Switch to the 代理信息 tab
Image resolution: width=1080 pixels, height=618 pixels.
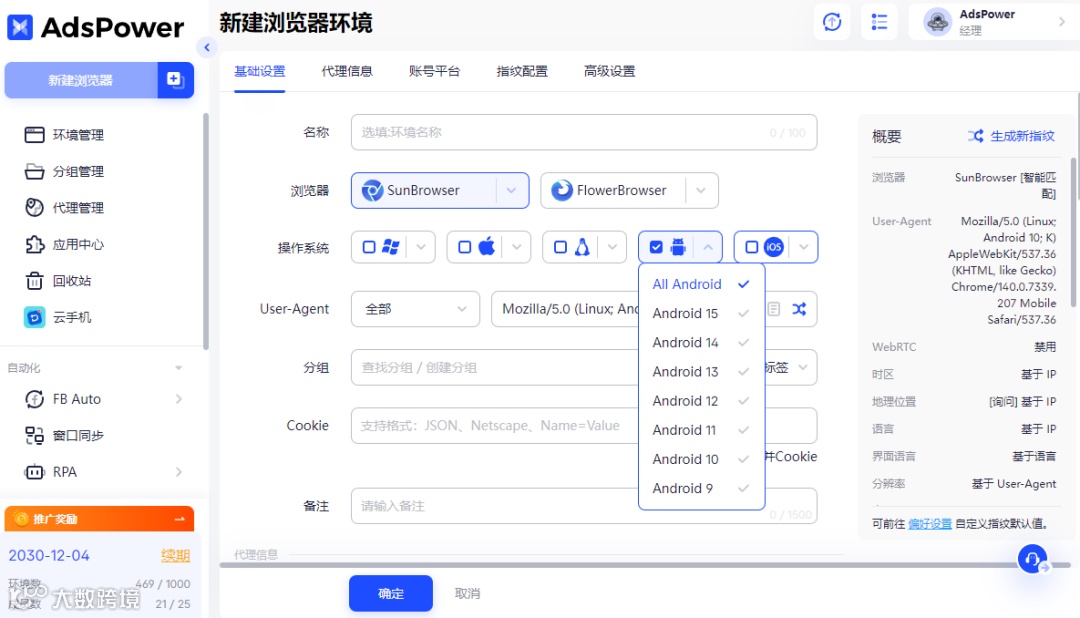coord(347,71)
